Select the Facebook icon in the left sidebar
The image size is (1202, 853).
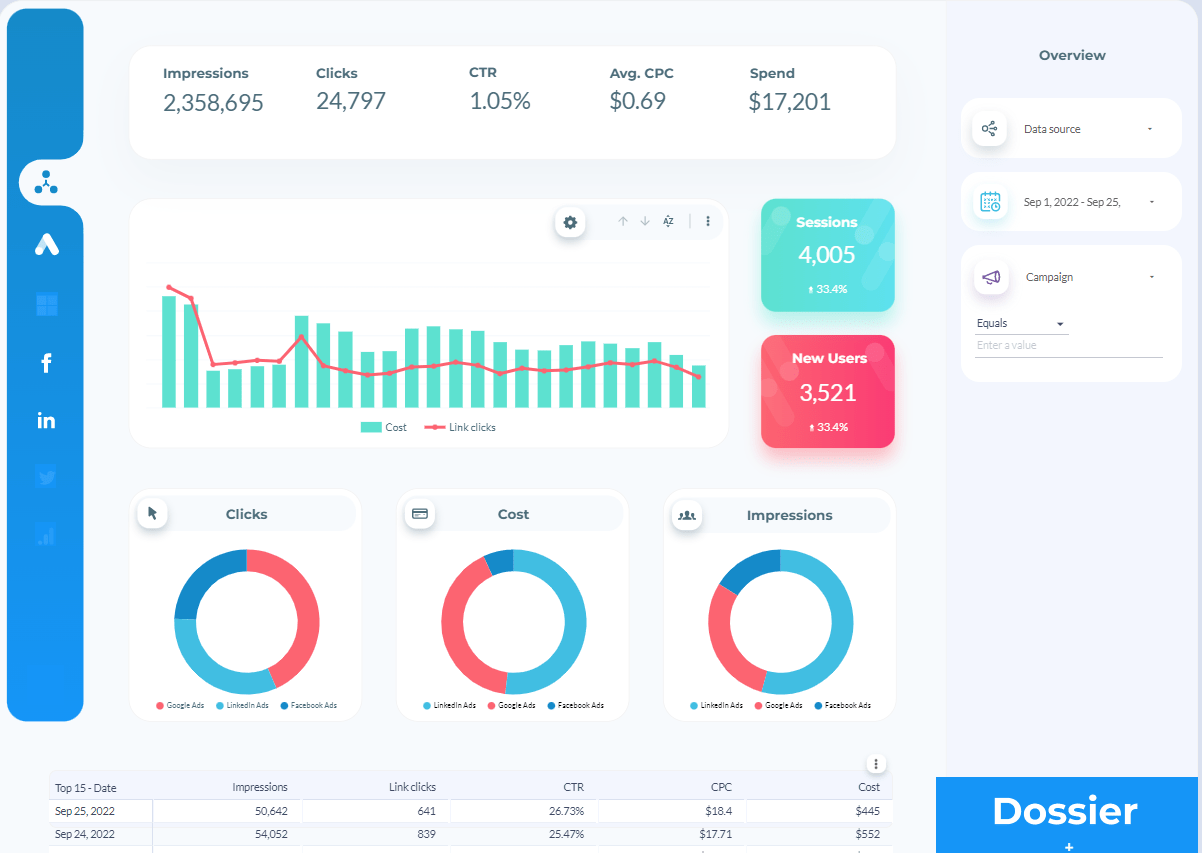pos(46,363)
